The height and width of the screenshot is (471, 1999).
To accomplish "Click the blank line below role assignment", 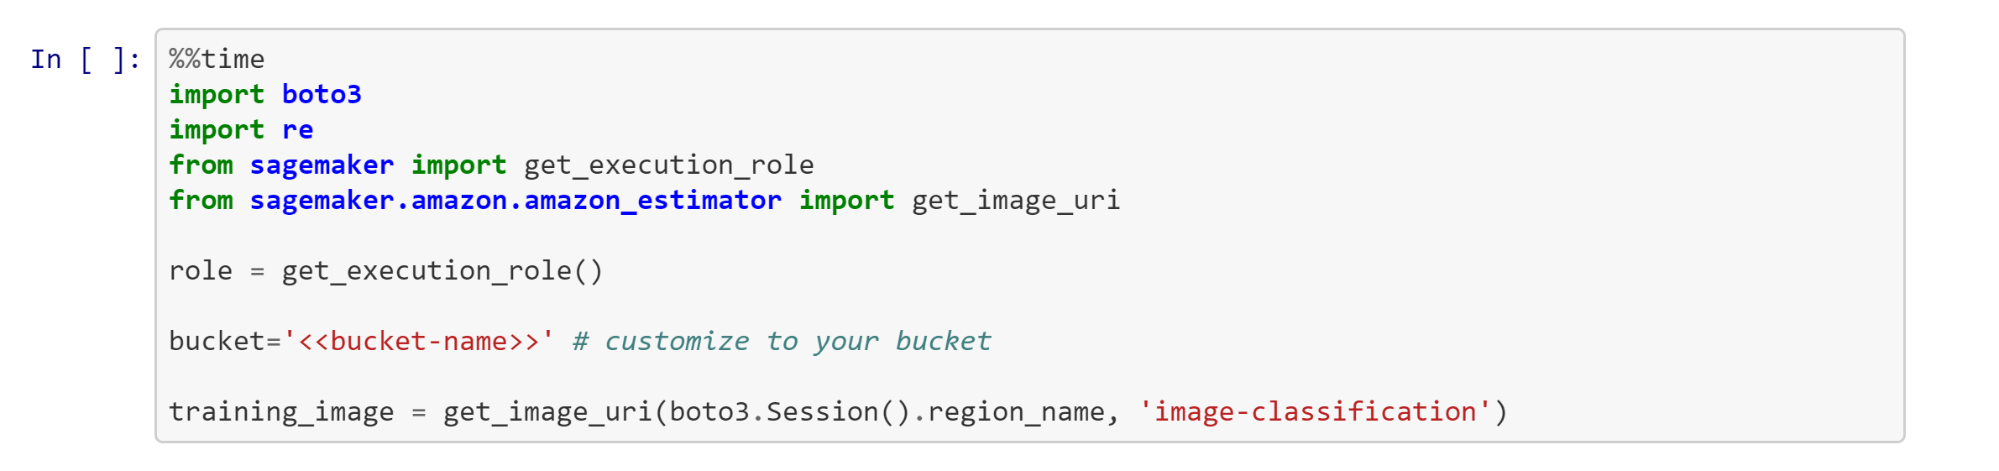I will click(600, 306).
